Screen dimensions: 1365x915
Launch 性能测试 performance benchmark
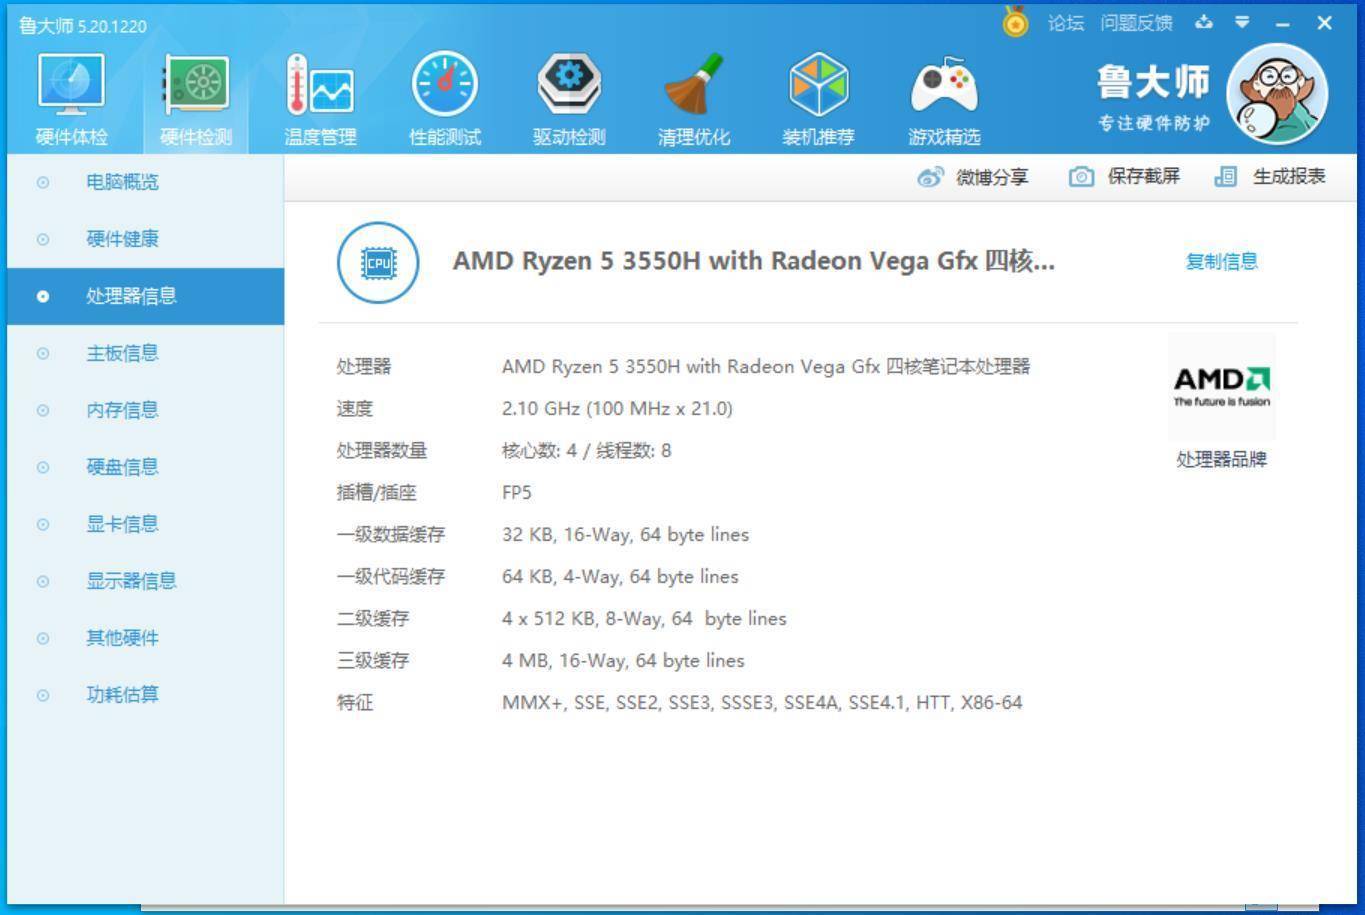click(445, 100)
